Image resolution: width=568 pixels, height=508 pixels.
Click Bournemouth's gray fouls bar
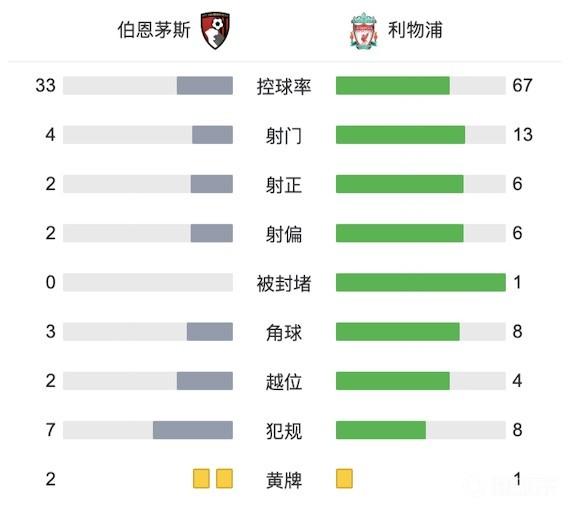pos(193,430)
